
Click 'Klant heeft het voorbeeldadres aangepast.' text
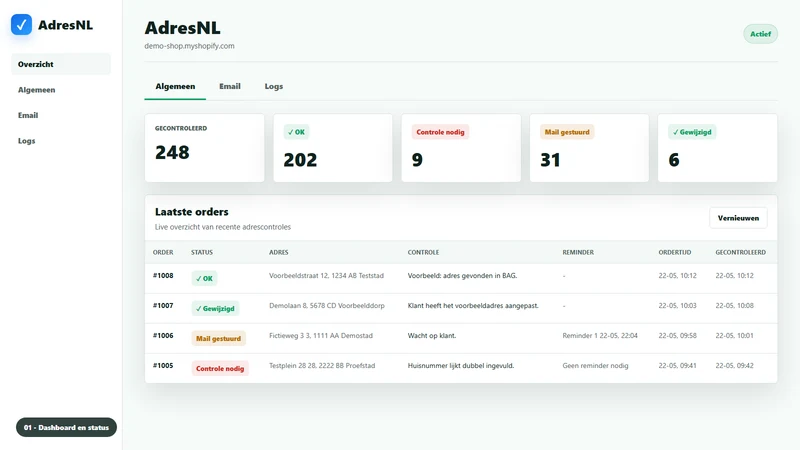pyautogui.click(x=473, y=306)
